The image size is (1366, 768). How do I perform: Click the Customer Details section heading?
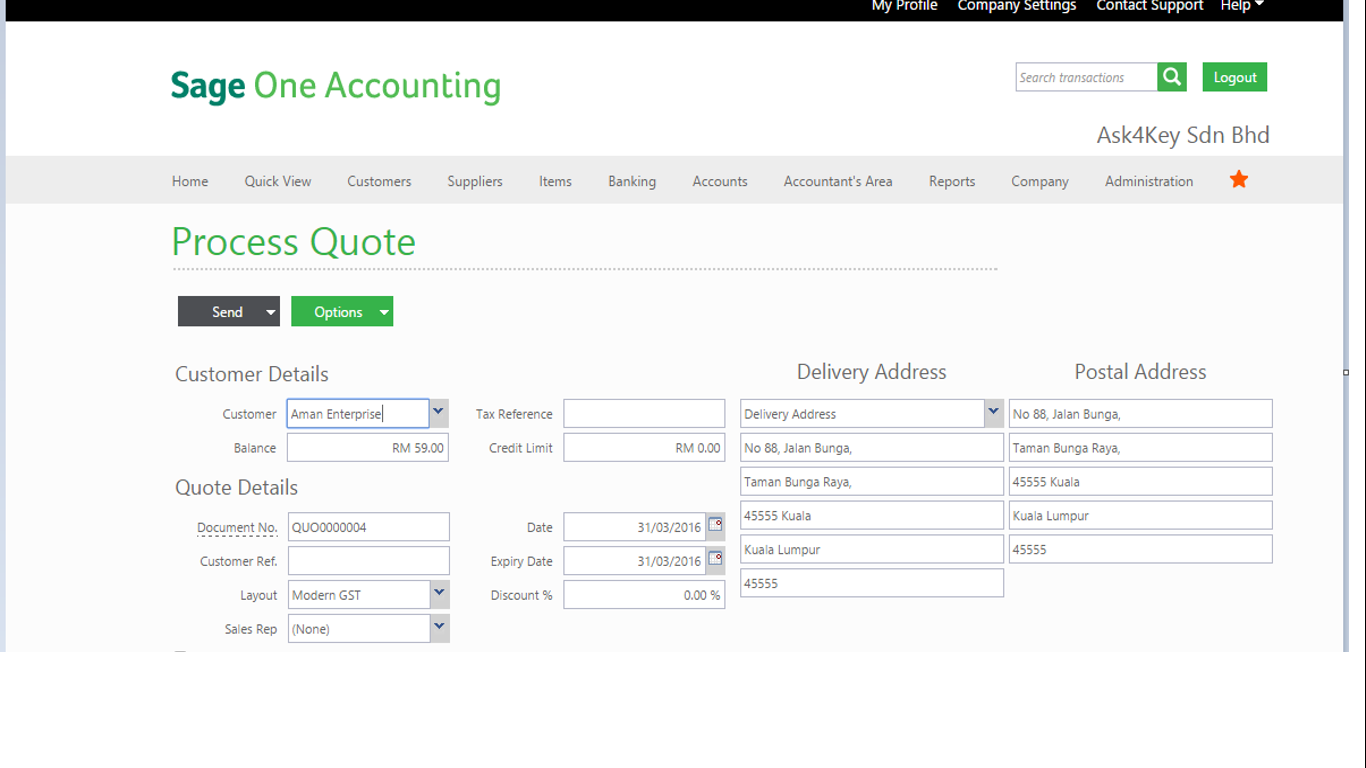[252, 374]
